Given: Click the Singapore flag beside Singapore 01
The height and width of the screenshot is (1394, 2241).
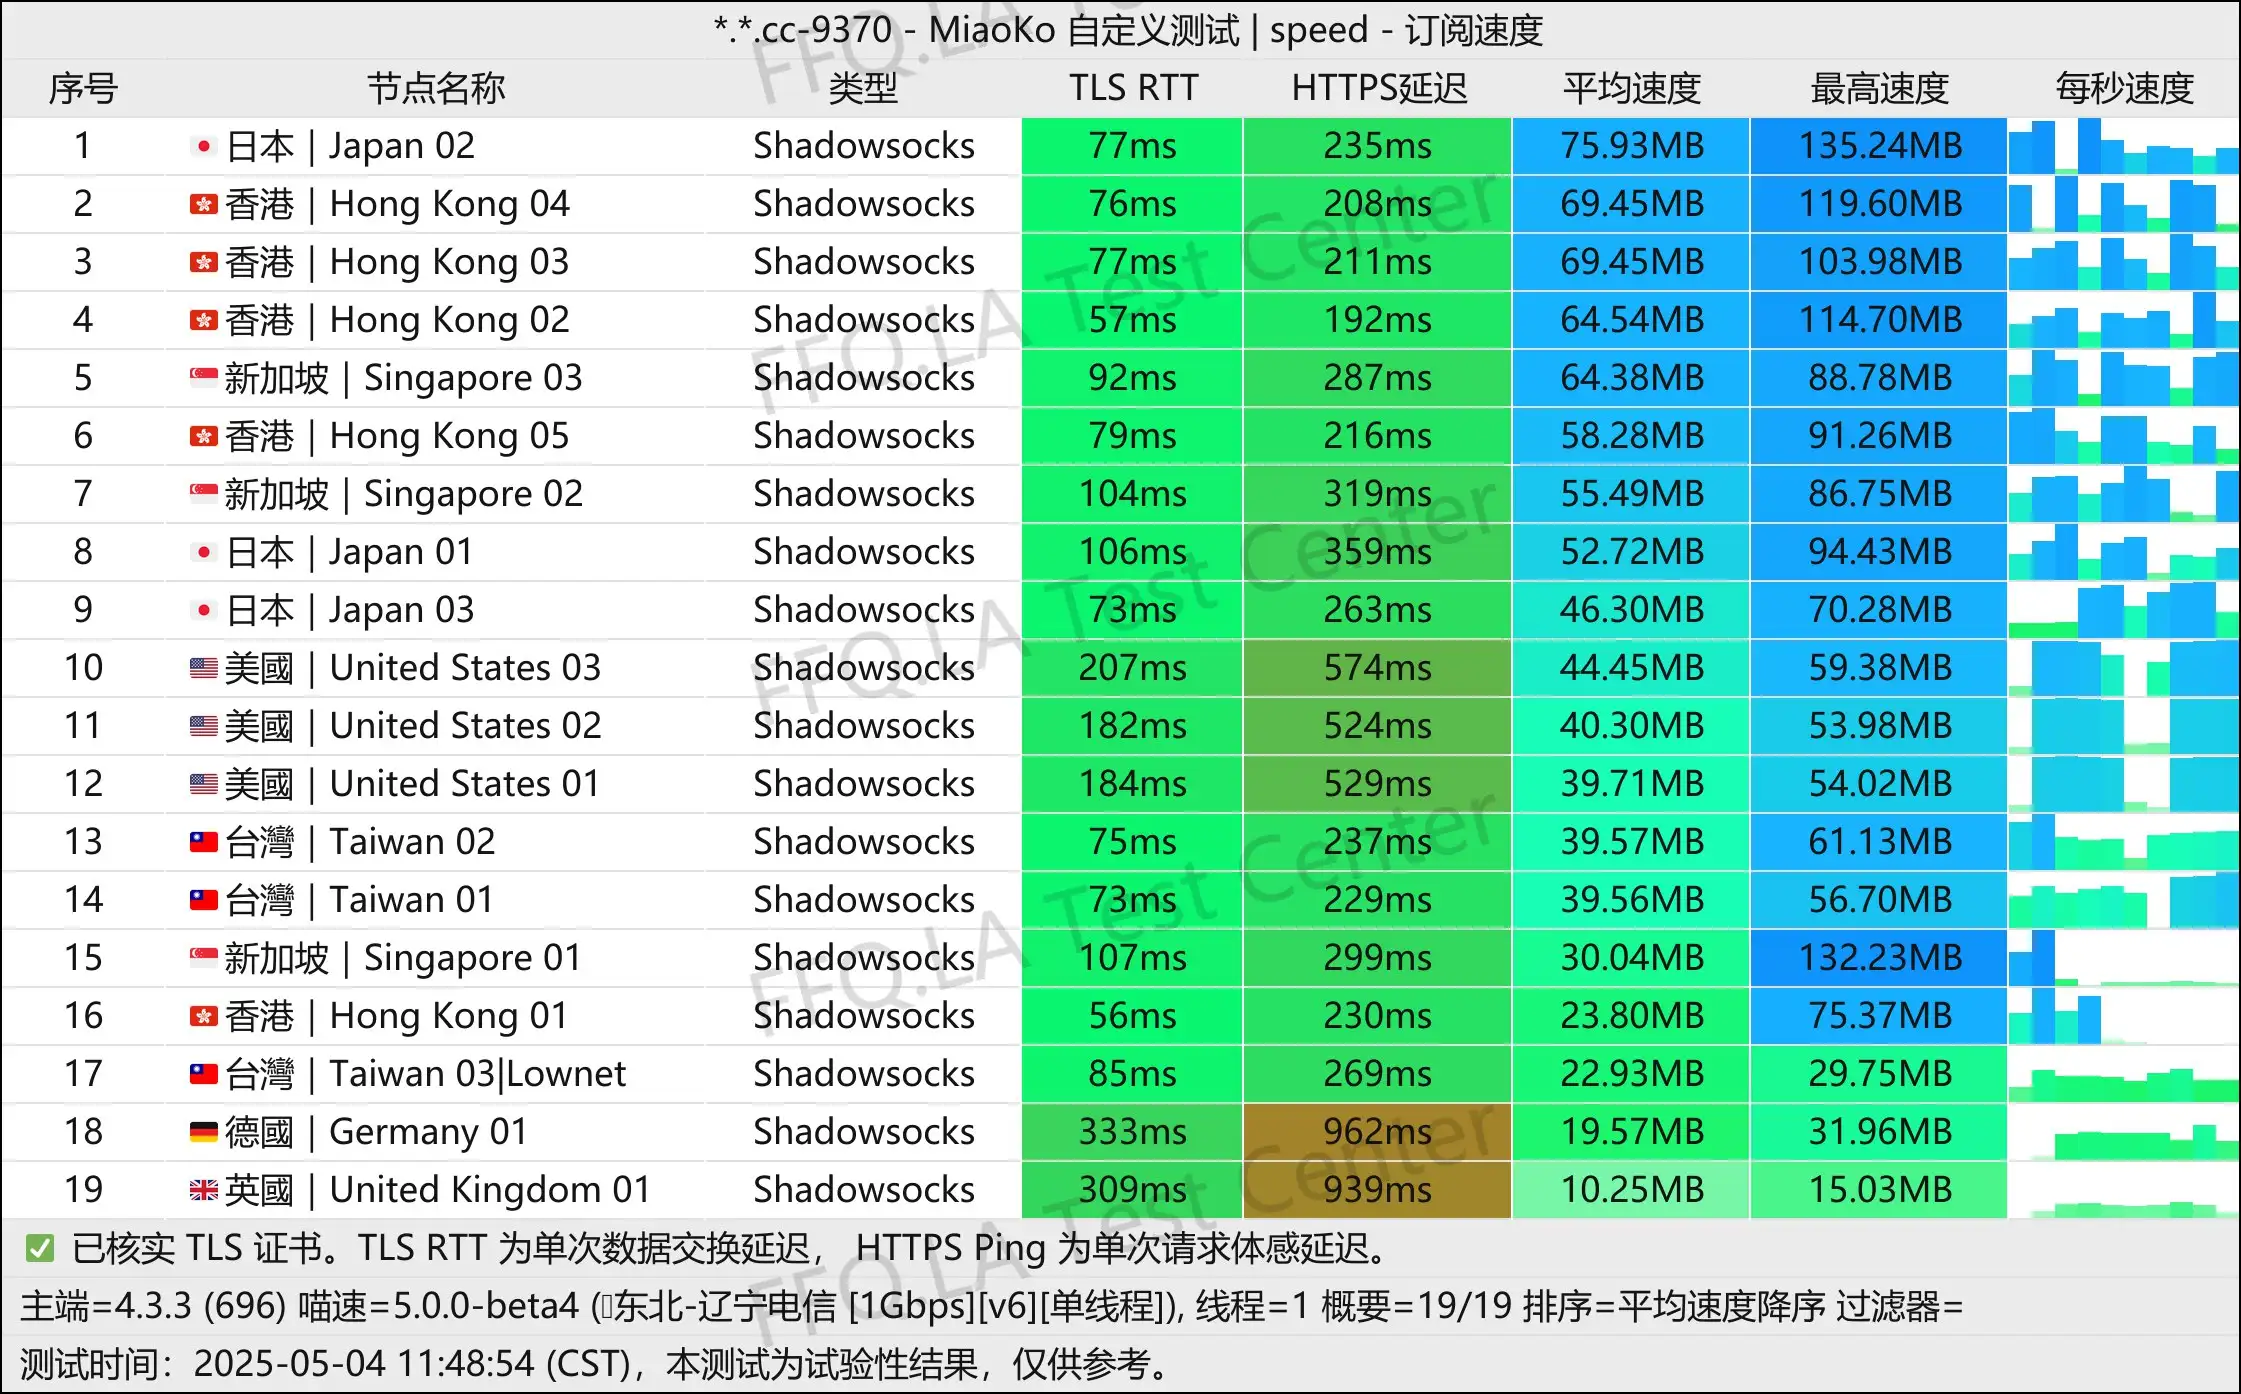Looking at the screenshot, I should 204,959.
